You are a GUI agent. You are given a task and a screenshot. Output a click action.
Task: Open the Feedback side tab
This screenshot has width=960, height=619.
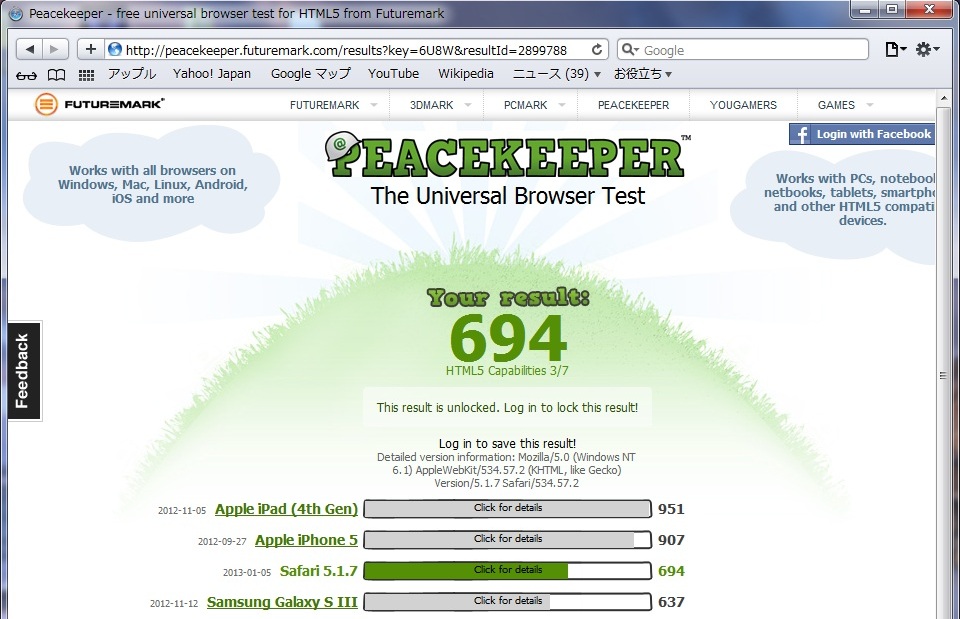tap(24, 370)
